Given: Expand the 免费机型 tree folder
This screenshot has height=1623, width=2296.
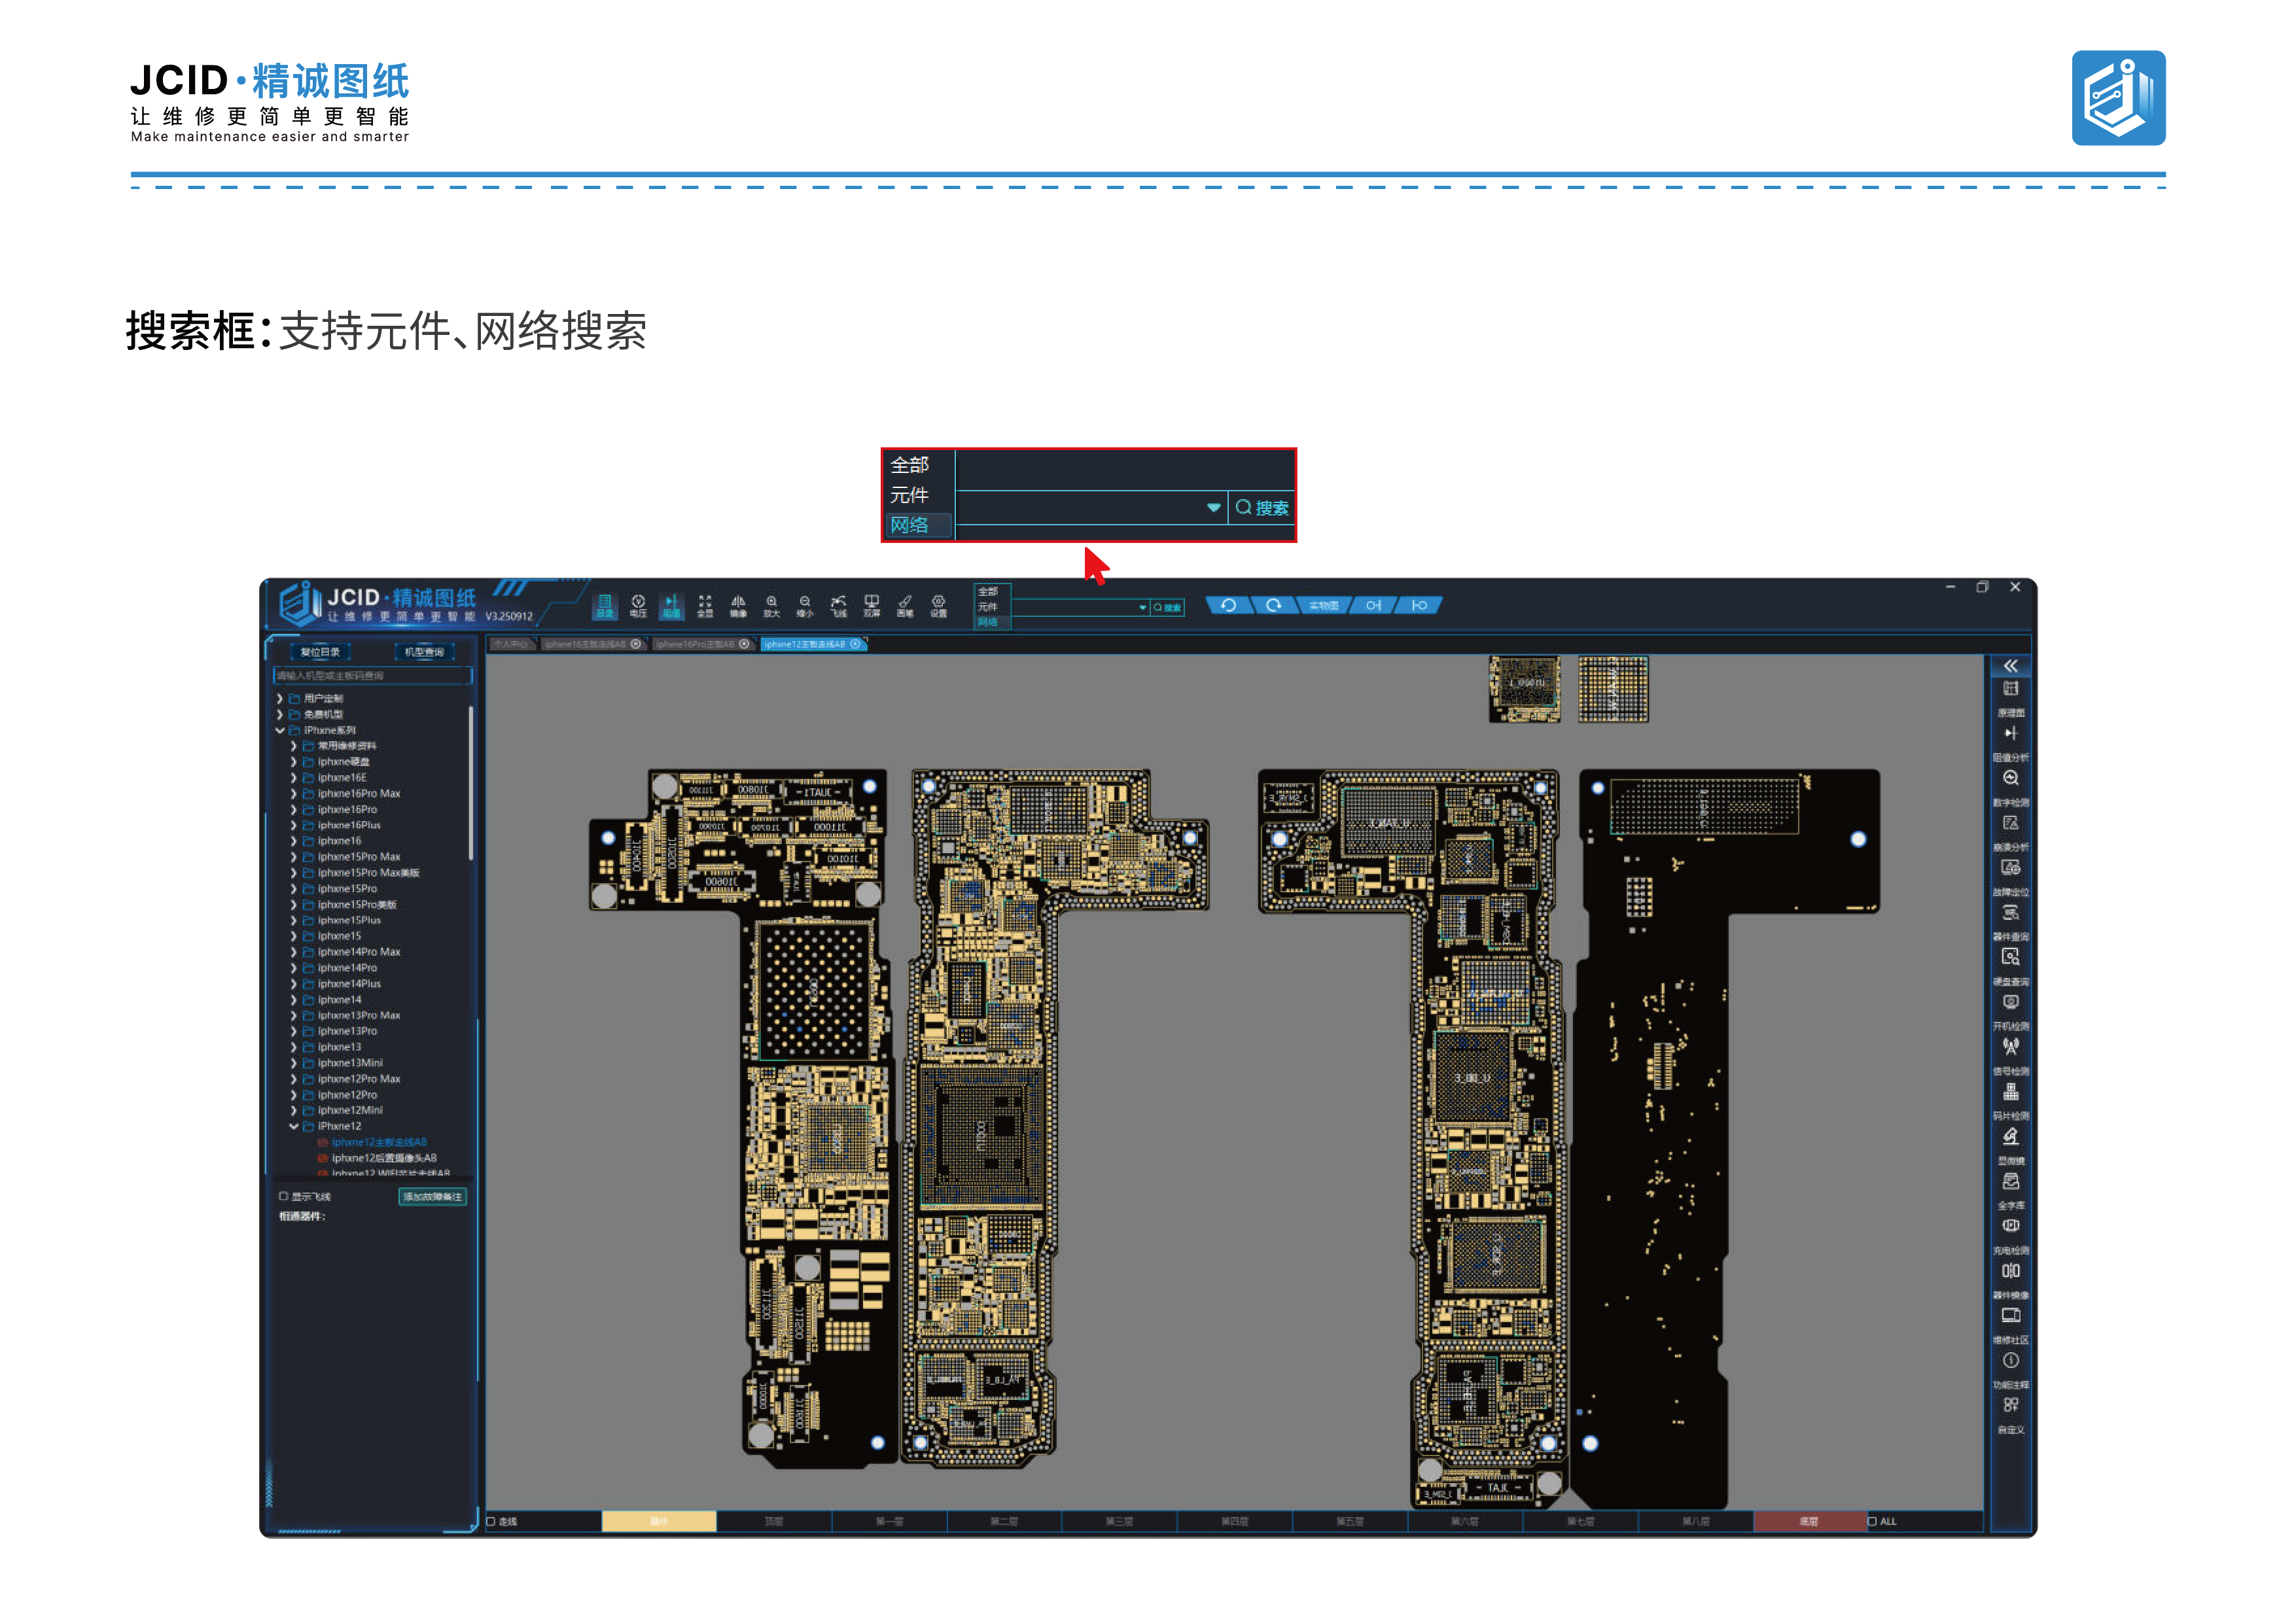Looking at the screenshot, I should coord(280,715).
